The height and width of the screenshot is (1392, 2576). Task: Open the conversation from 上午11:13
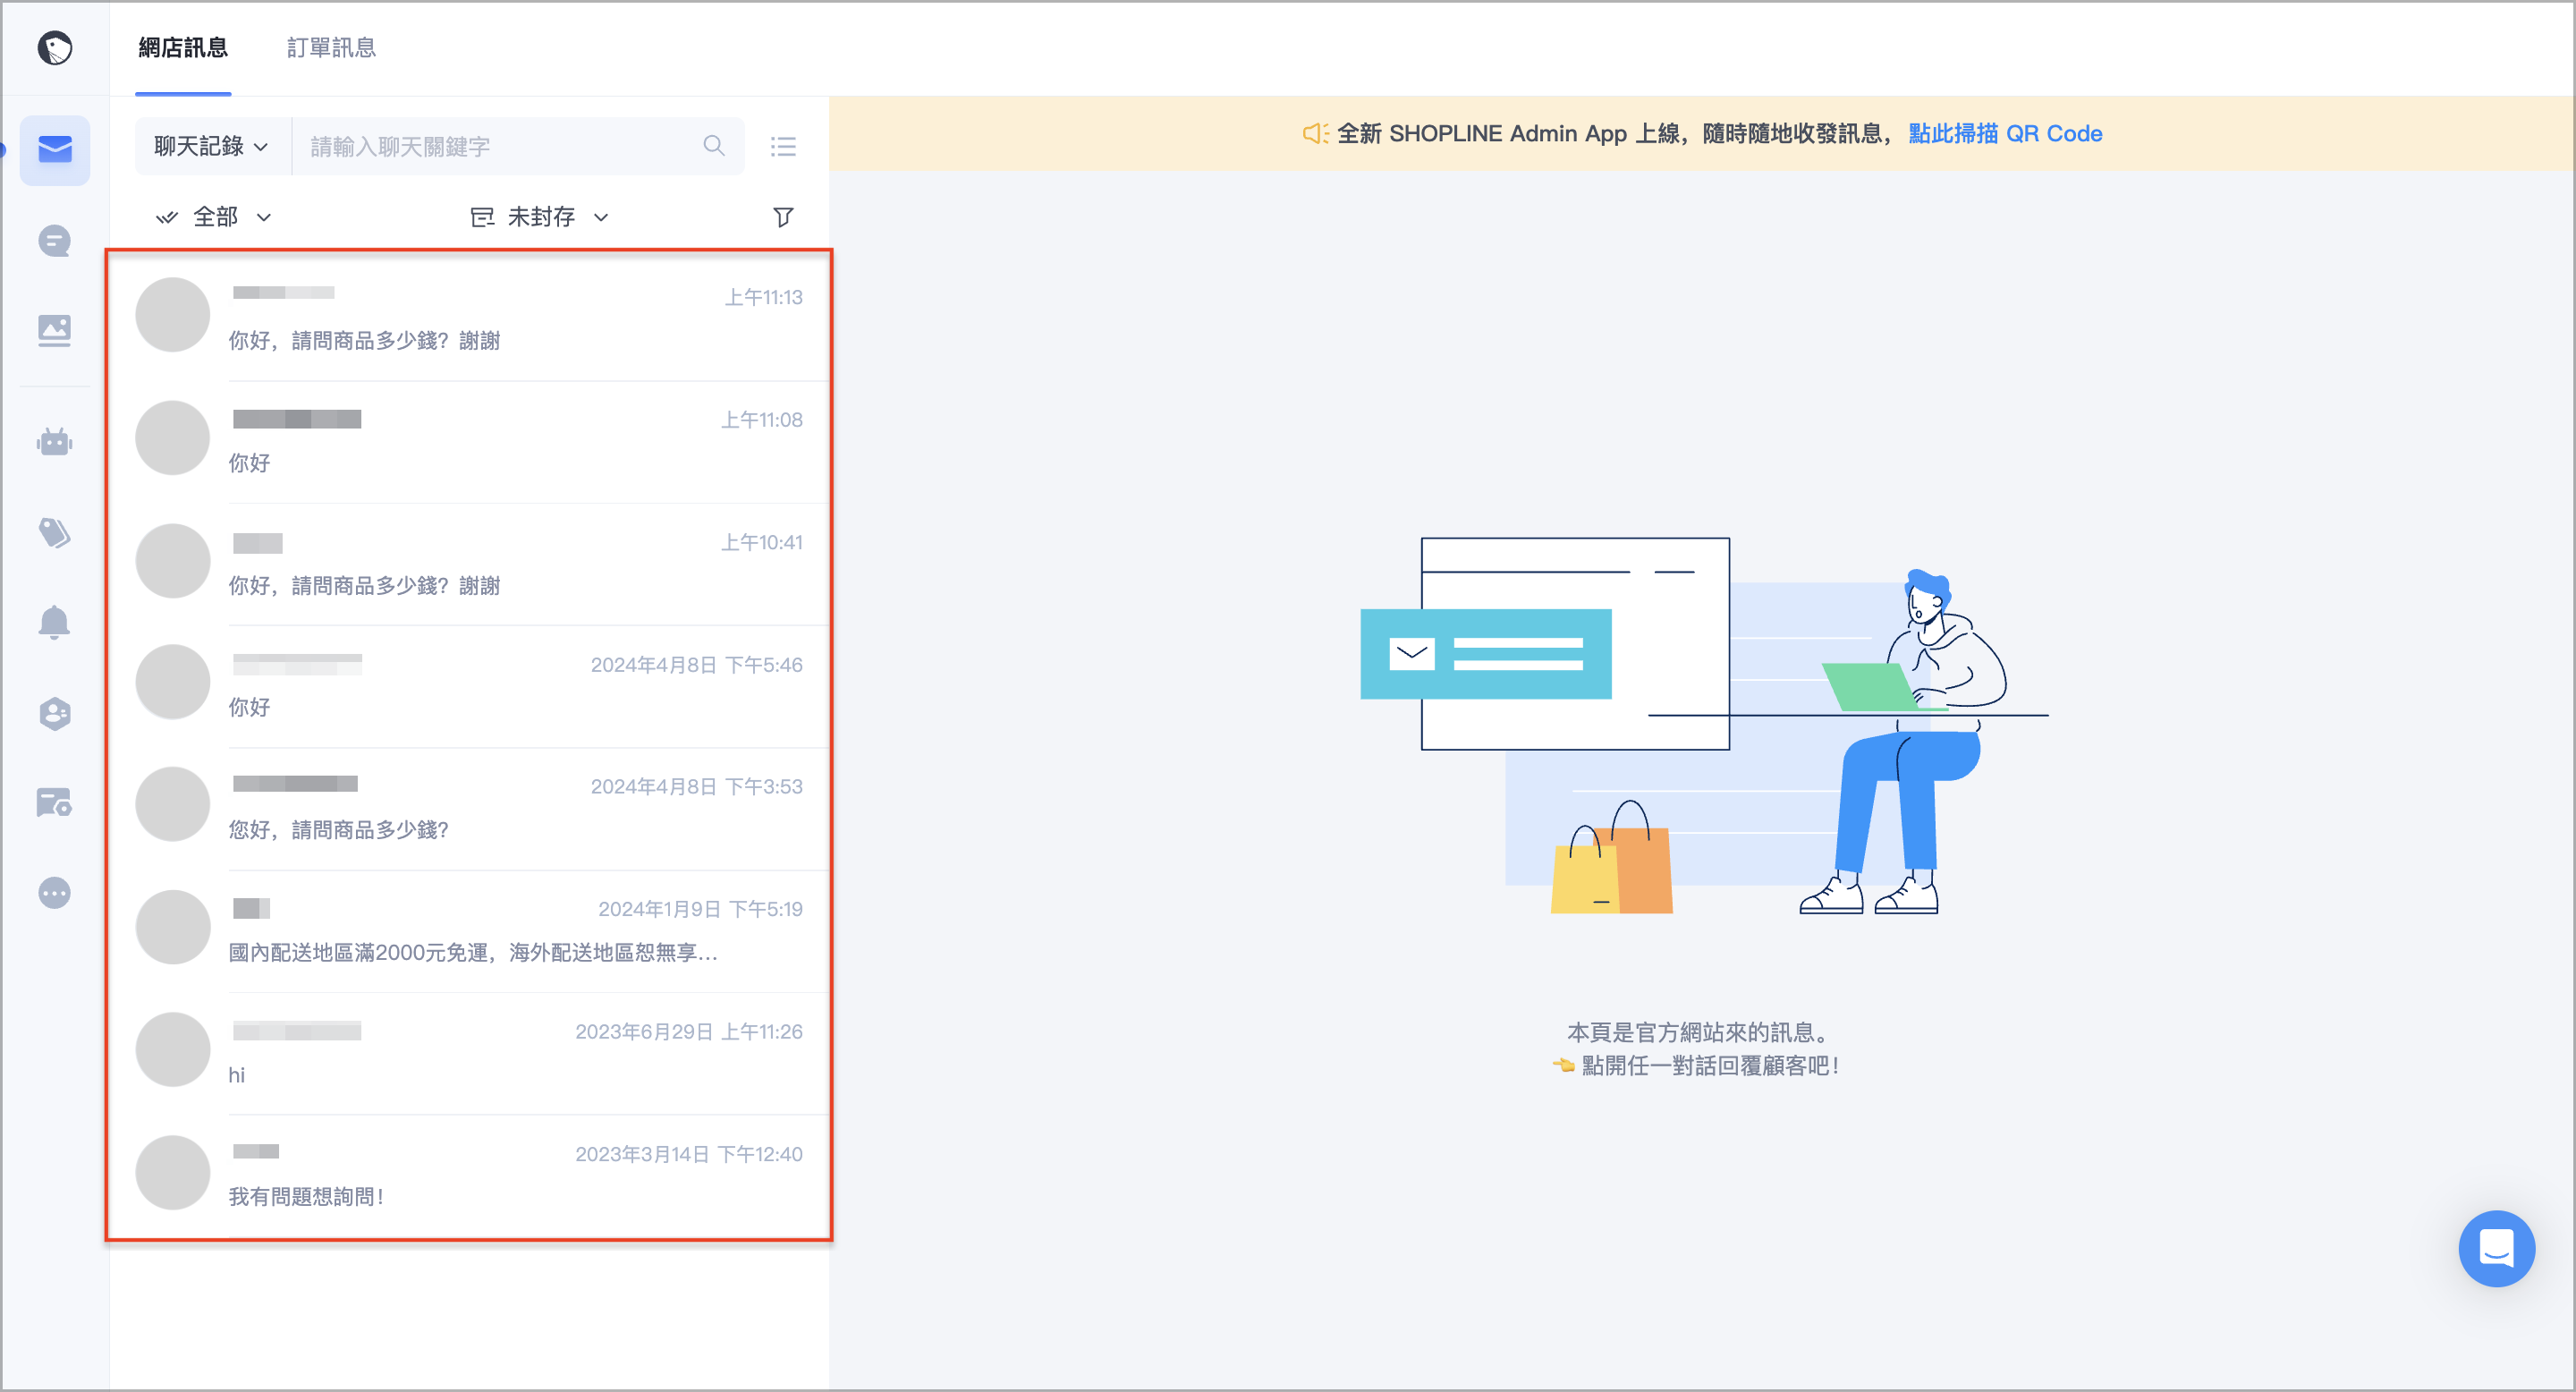(x=470, y=318)
